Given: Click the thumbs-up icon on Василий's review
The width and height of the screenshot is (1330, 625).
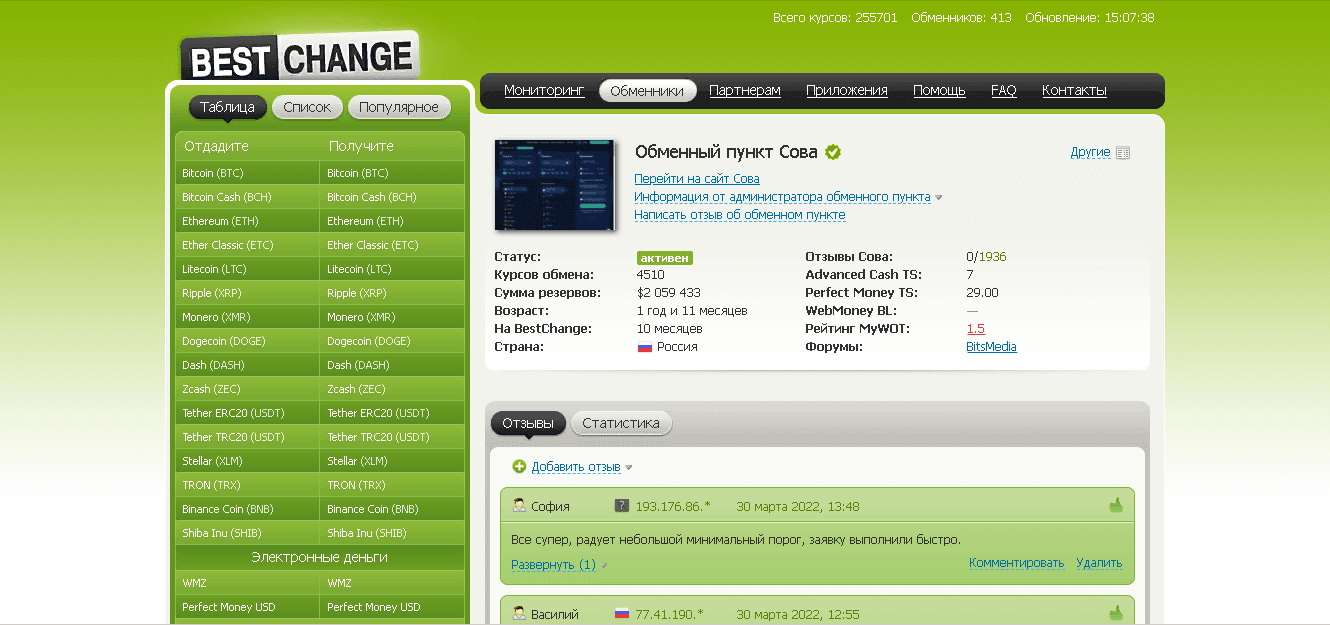Looking at the screenshot, I should (x=1116, y=613).
